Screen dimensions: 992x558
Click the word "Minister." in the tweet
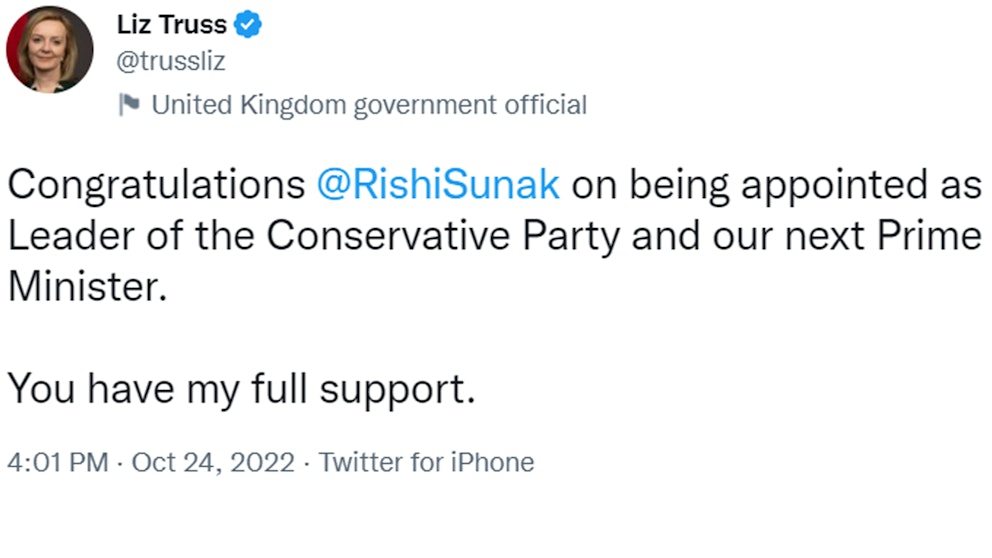85,286
